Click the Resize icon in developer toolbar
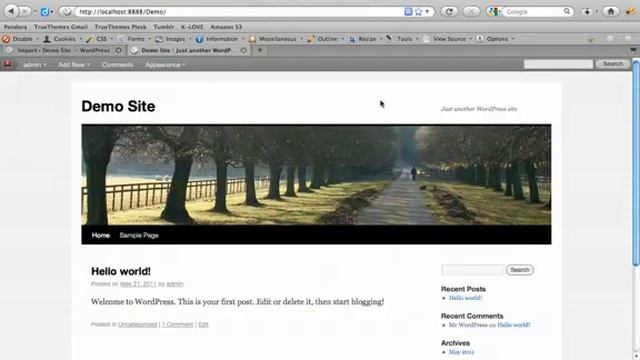The width and height of the screenshot is (640, 360). (352, 39)
